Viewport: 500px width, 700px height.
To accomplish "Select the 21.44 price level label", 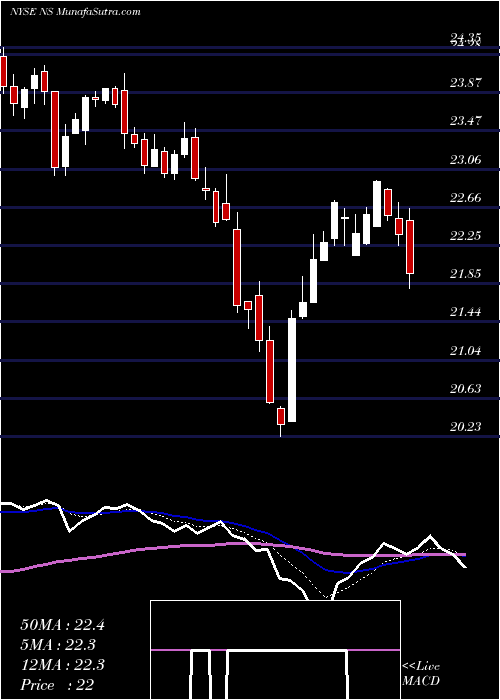I will (x=466, y=311).
